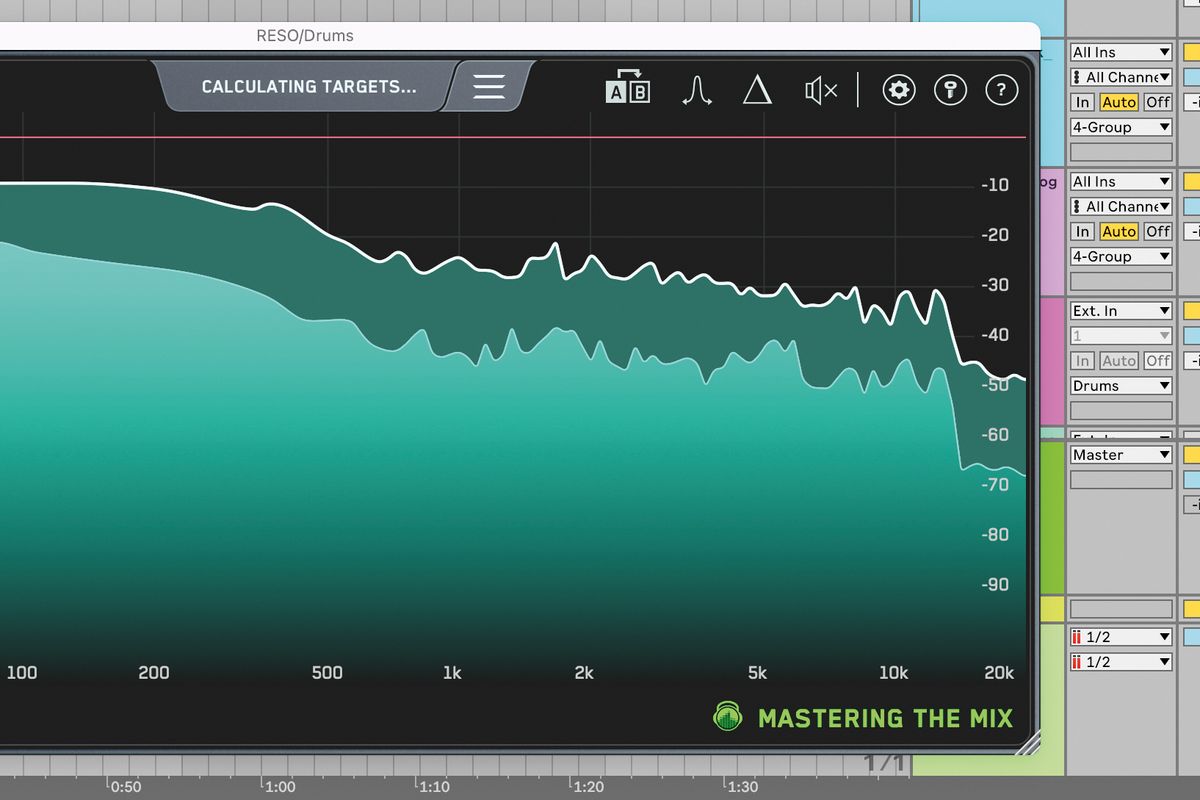Click the delta difference listen icon
Image resolution: width=1200 pixels, height=800 pixels.
click(758, 90)
